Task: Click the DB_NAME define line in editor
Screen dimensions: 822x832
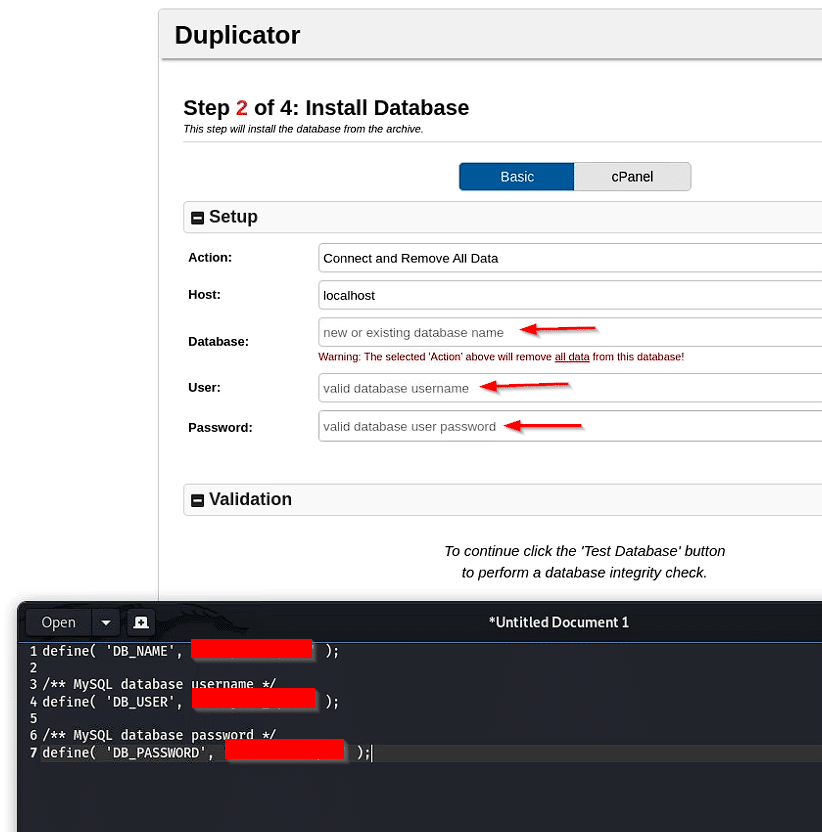Action: 190,651
